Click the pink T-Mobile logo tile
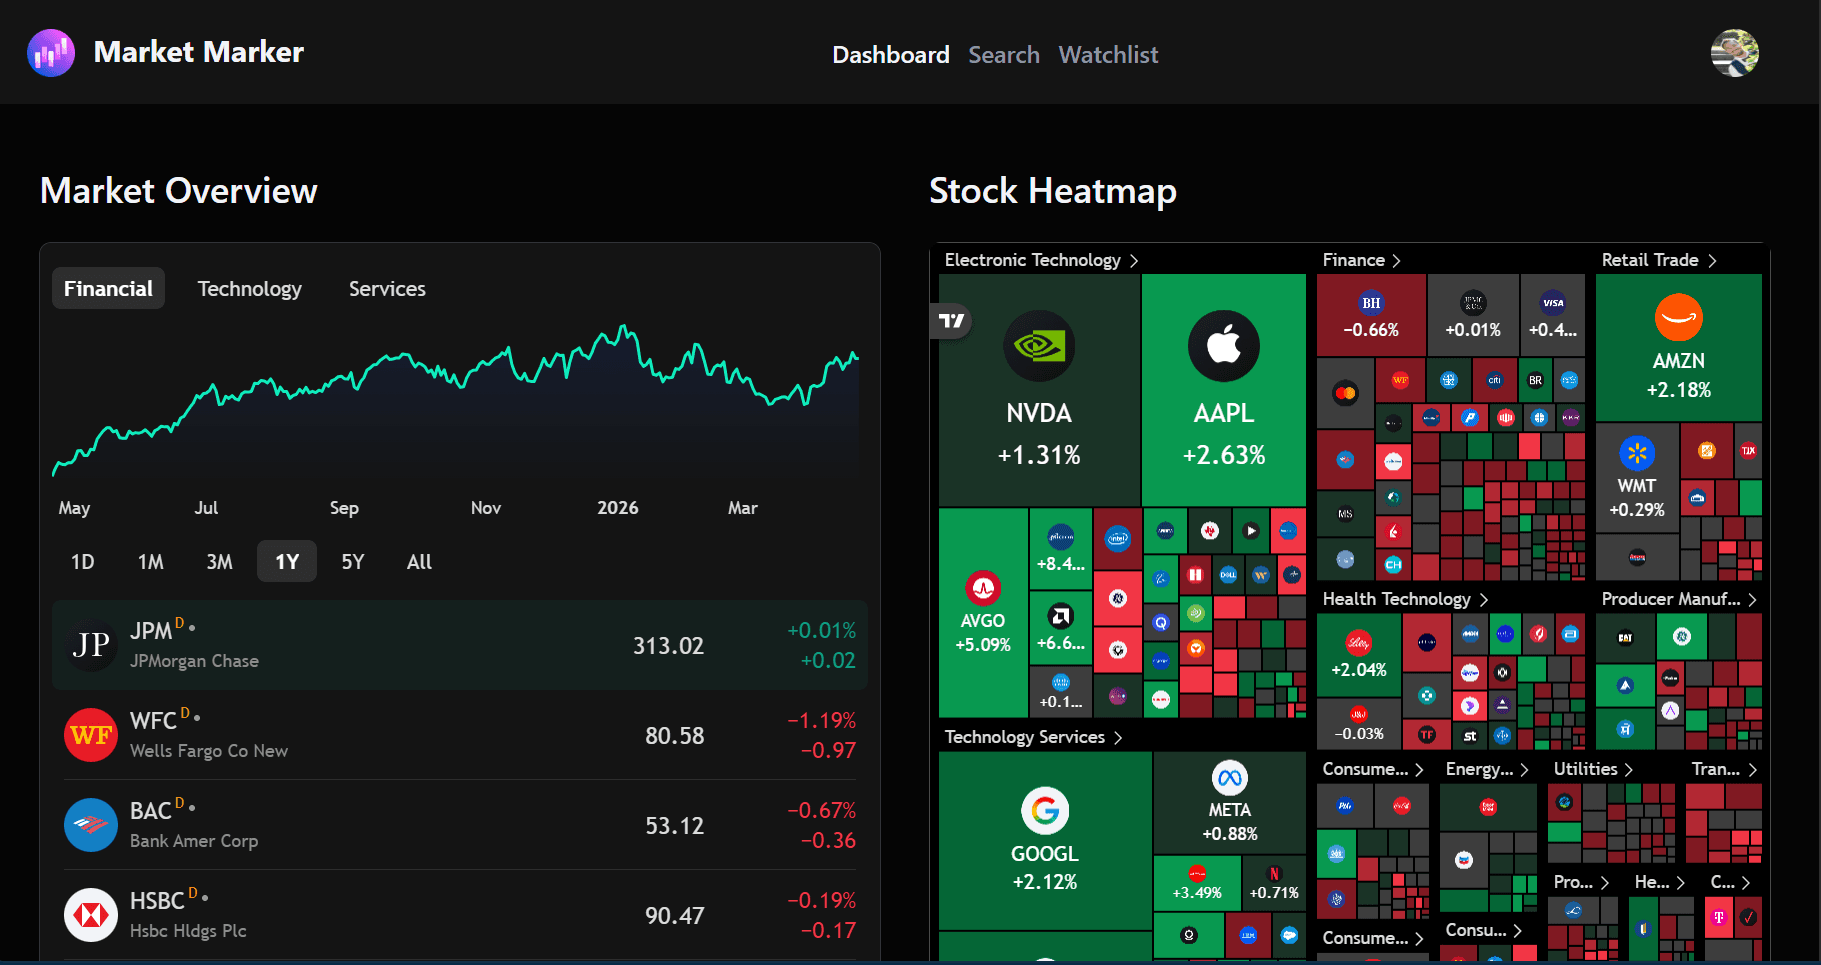1821x965 pixels. 1719,917
